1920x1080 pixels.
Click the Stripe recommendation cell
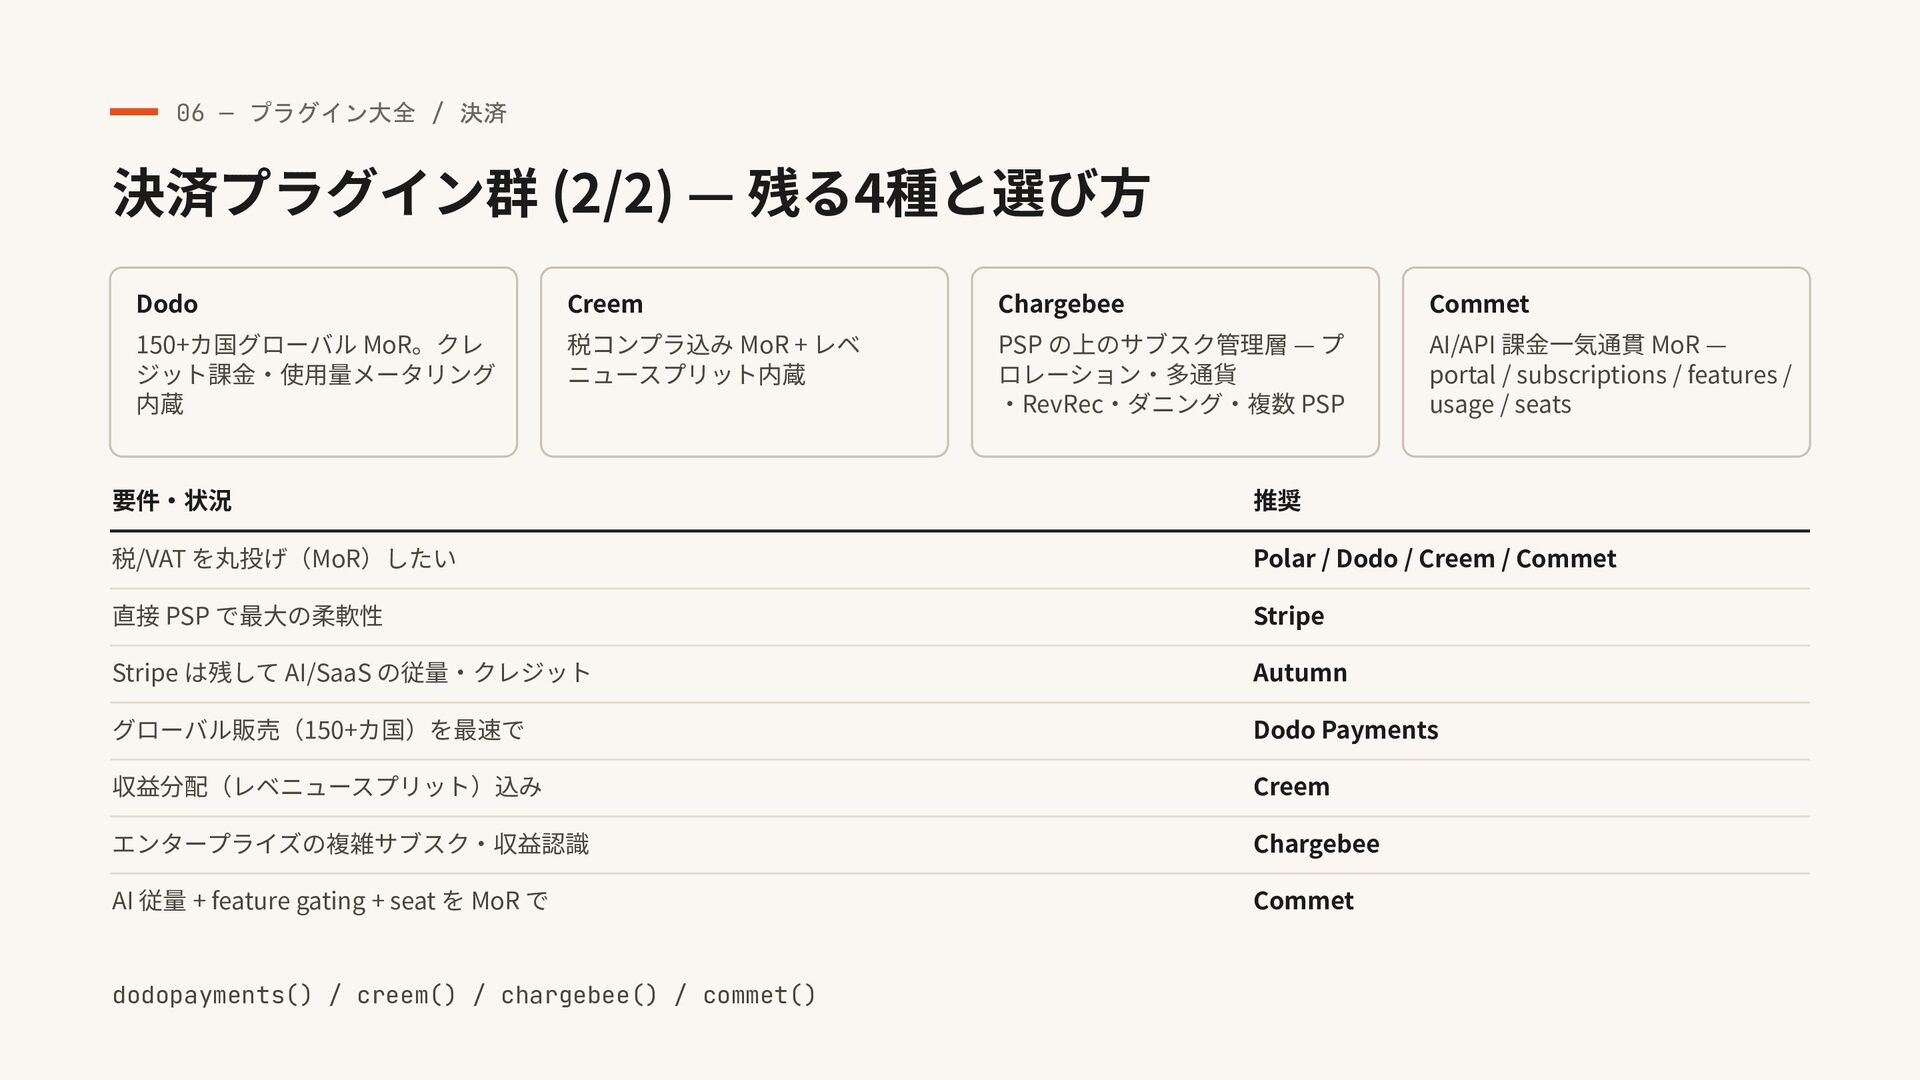coord(1288,615)
